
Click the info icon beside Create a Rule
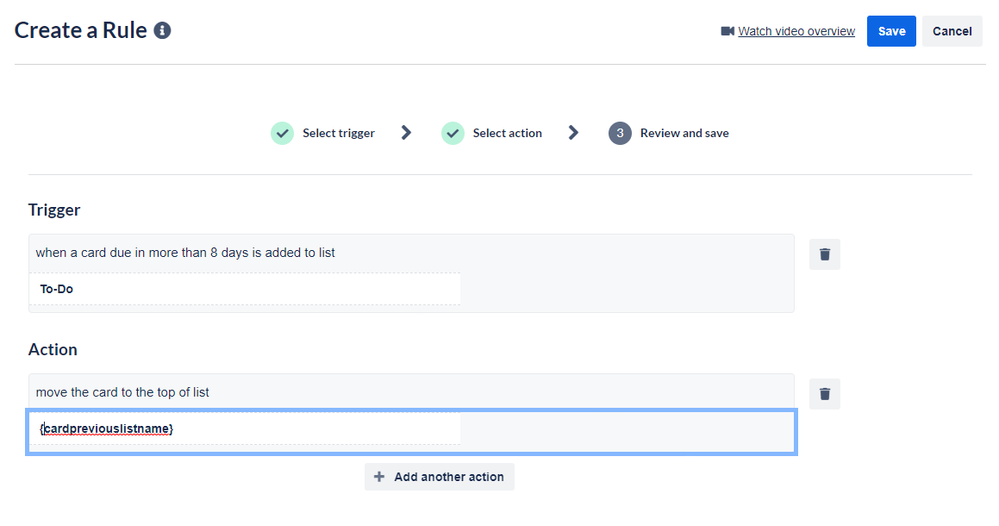162,31
